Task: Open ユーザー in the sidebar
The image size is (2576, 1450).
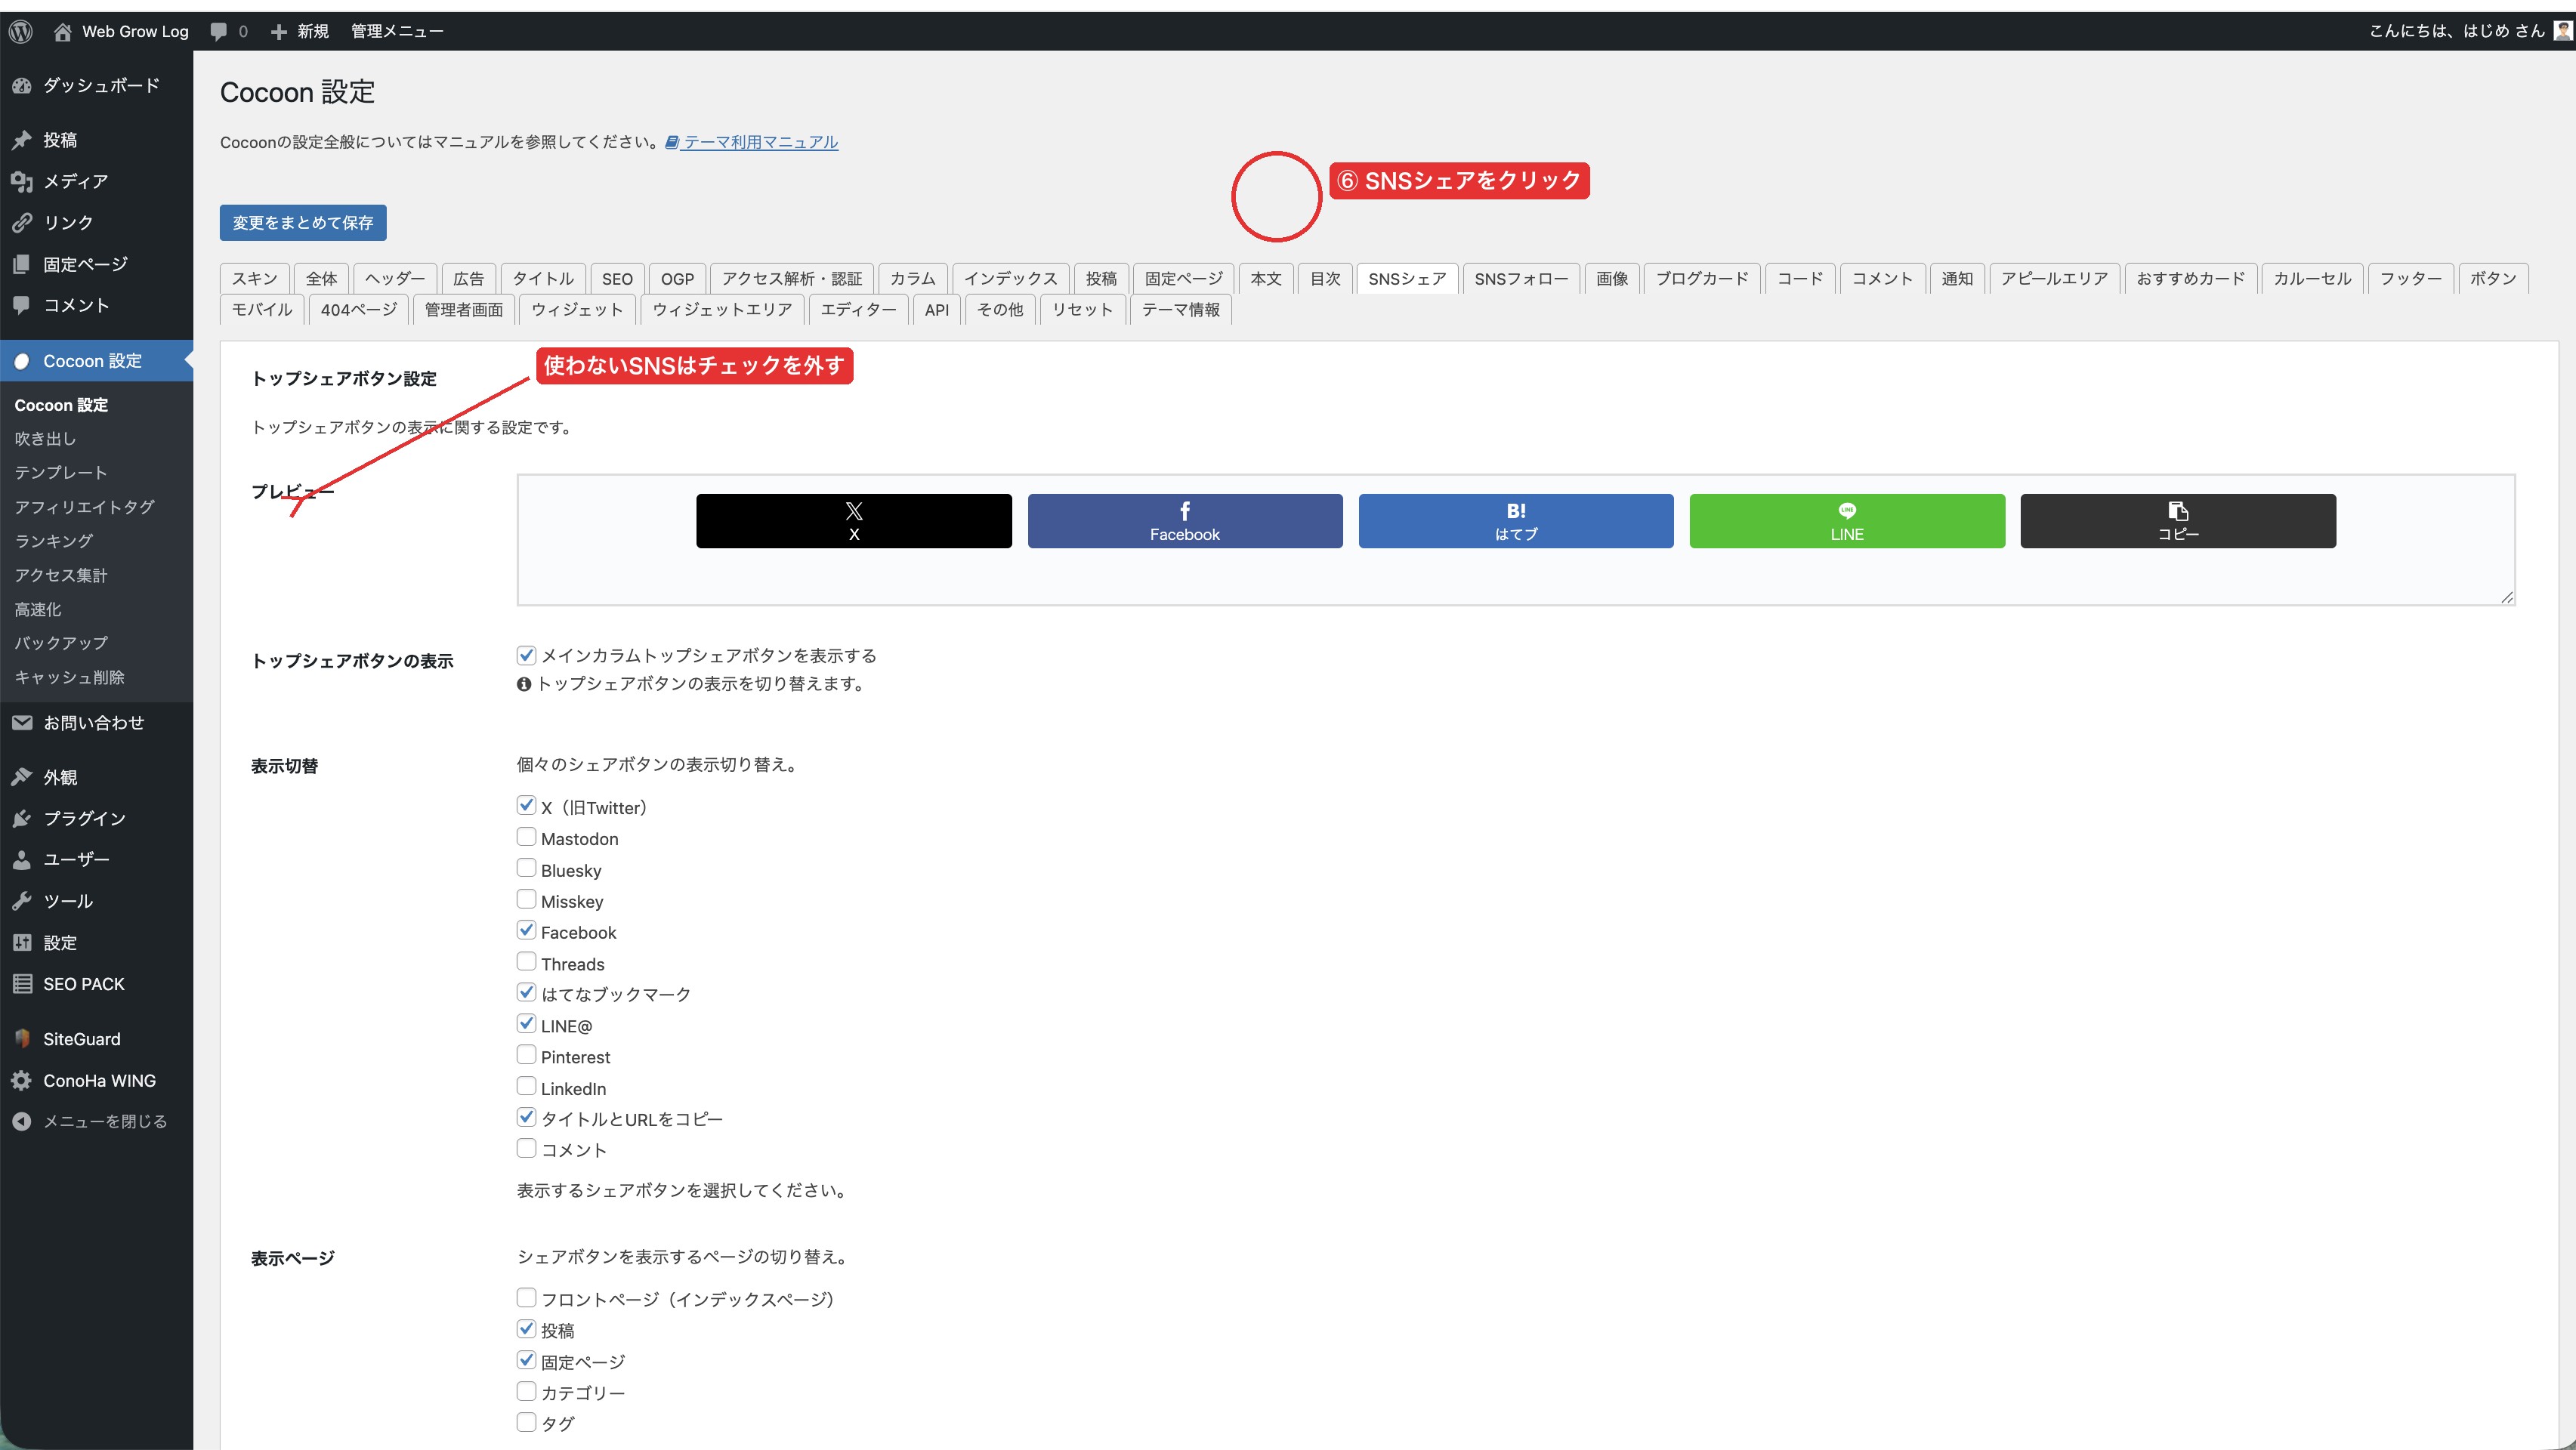Action: tap(96, 859)
